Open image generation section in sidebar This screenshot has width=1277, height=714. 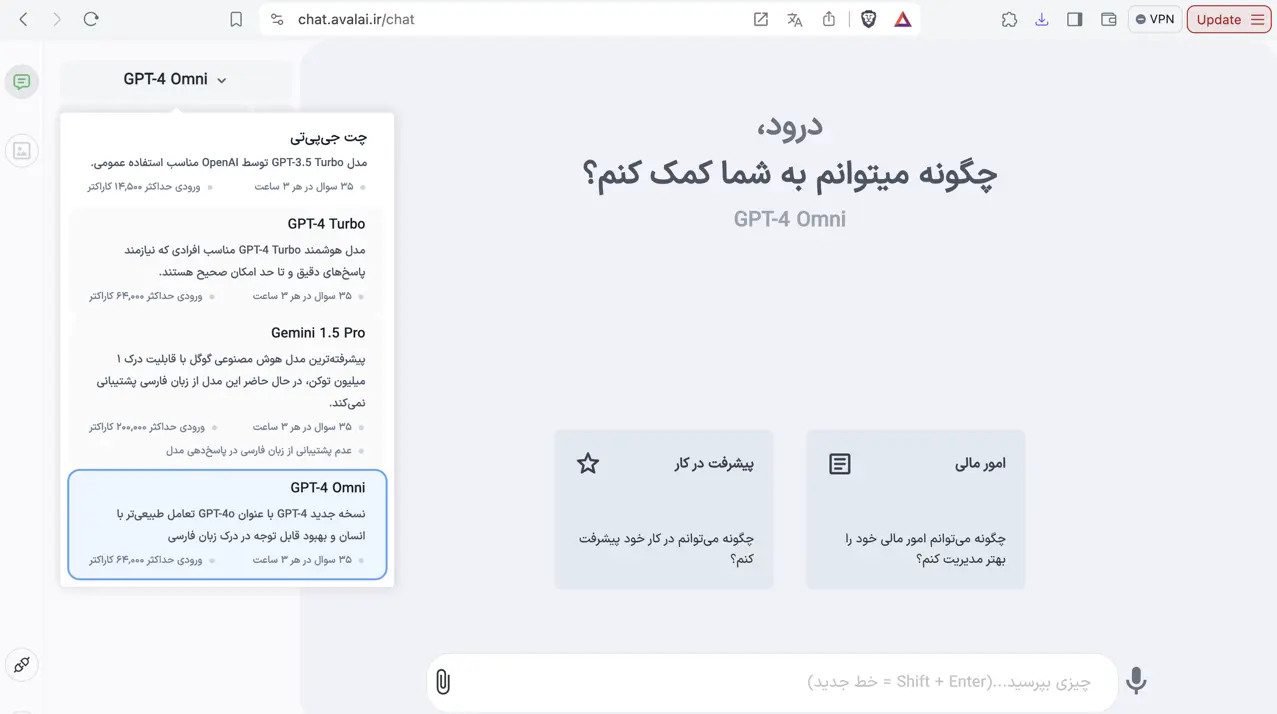click(x=22, y=151)
